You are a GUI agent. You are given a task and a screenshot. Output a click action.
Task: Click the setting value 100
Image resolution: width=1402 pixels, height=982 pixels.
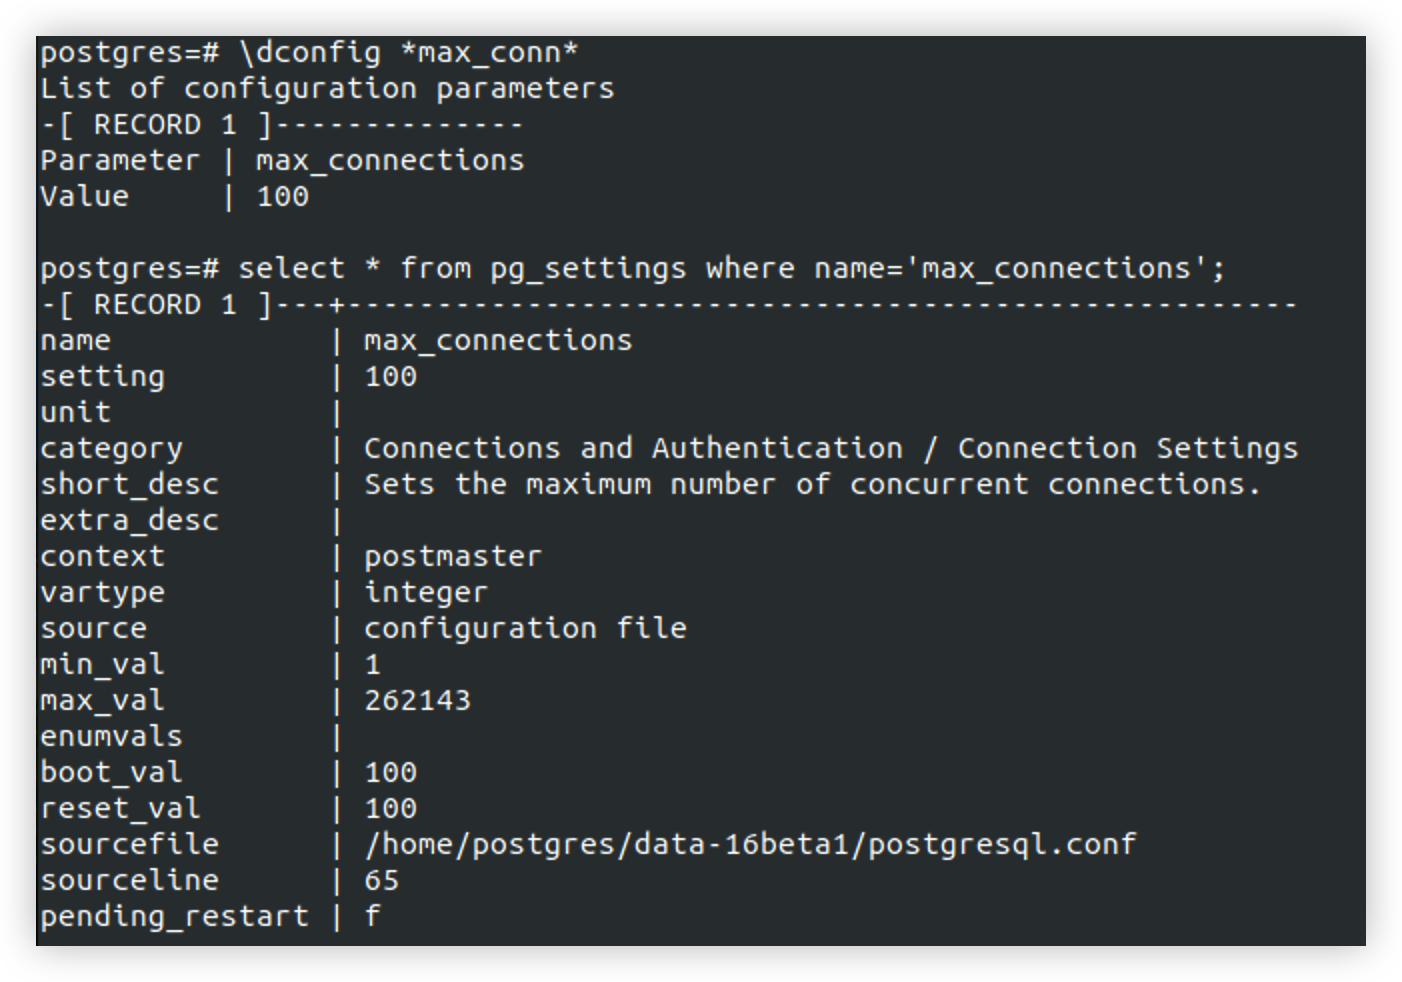(x=390, y=376)
